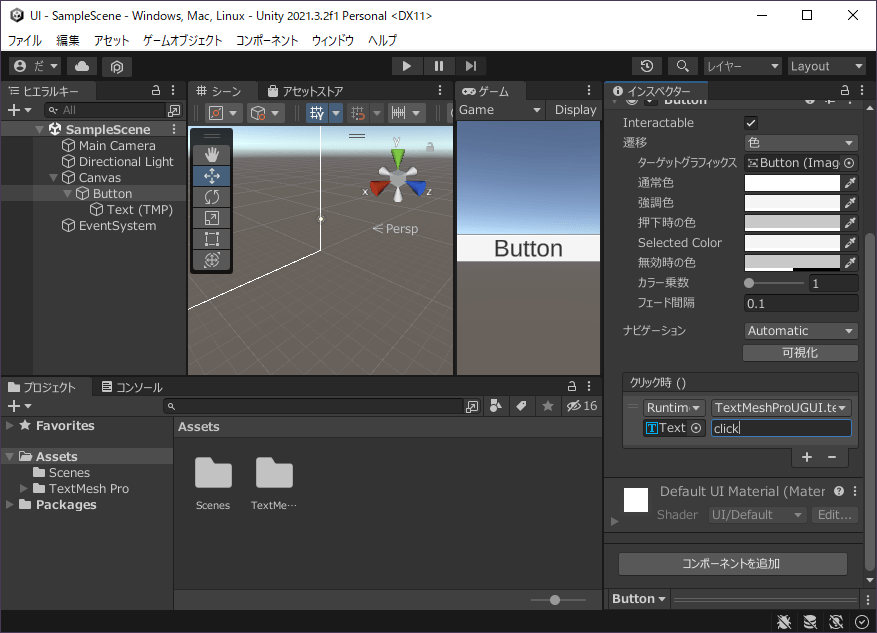Start Play mode
The height and width of the screenshot is (633, 877).
[407, 66]
